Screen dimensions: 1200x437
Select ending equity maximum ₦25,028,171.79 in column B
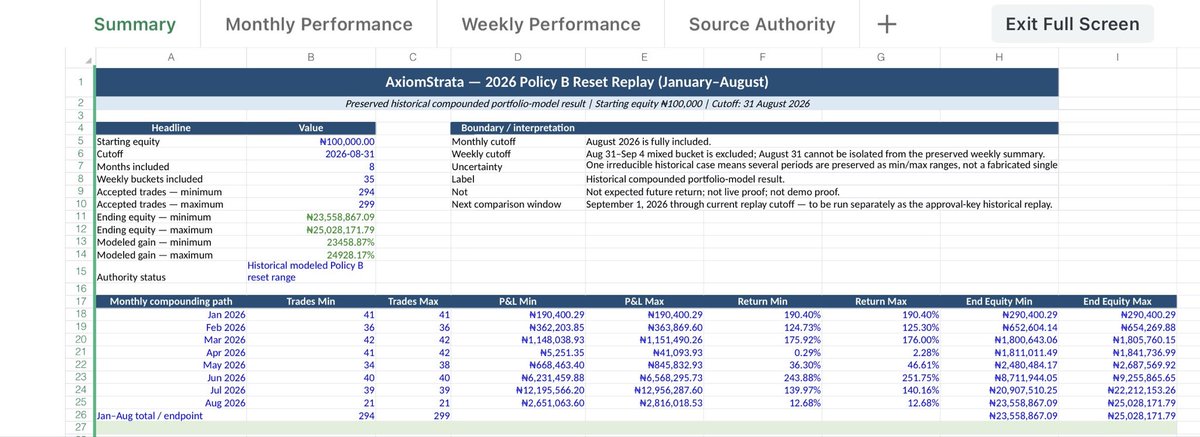[311, 229]
